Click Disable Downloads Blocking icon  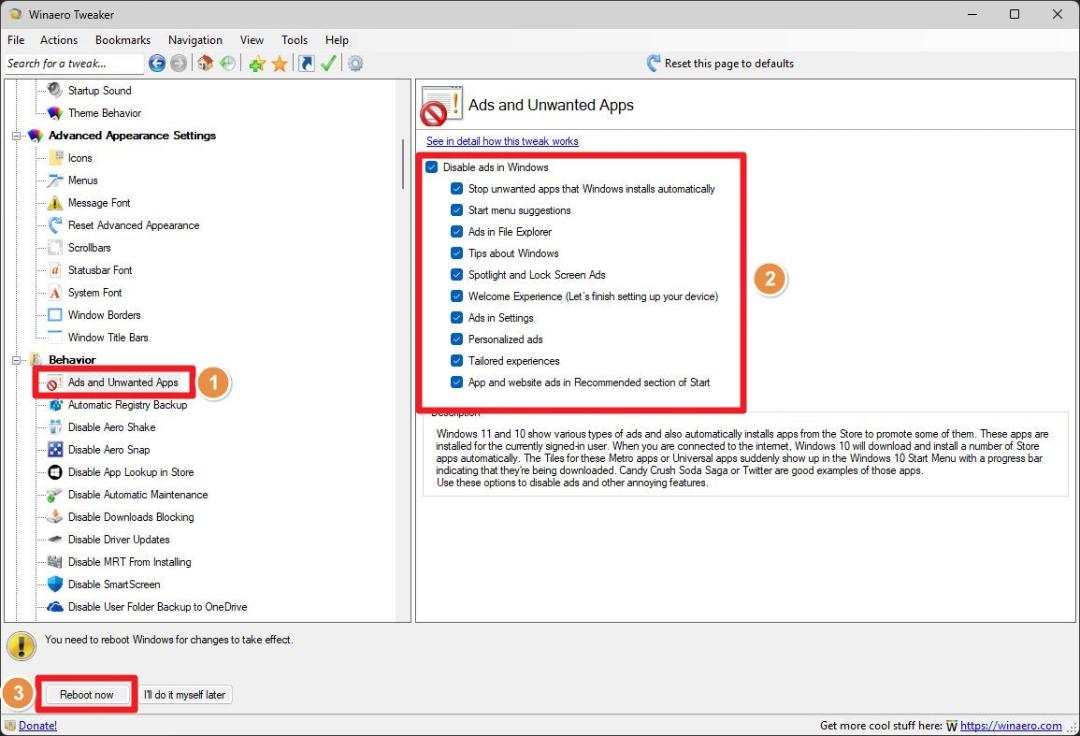coord(54,517)
